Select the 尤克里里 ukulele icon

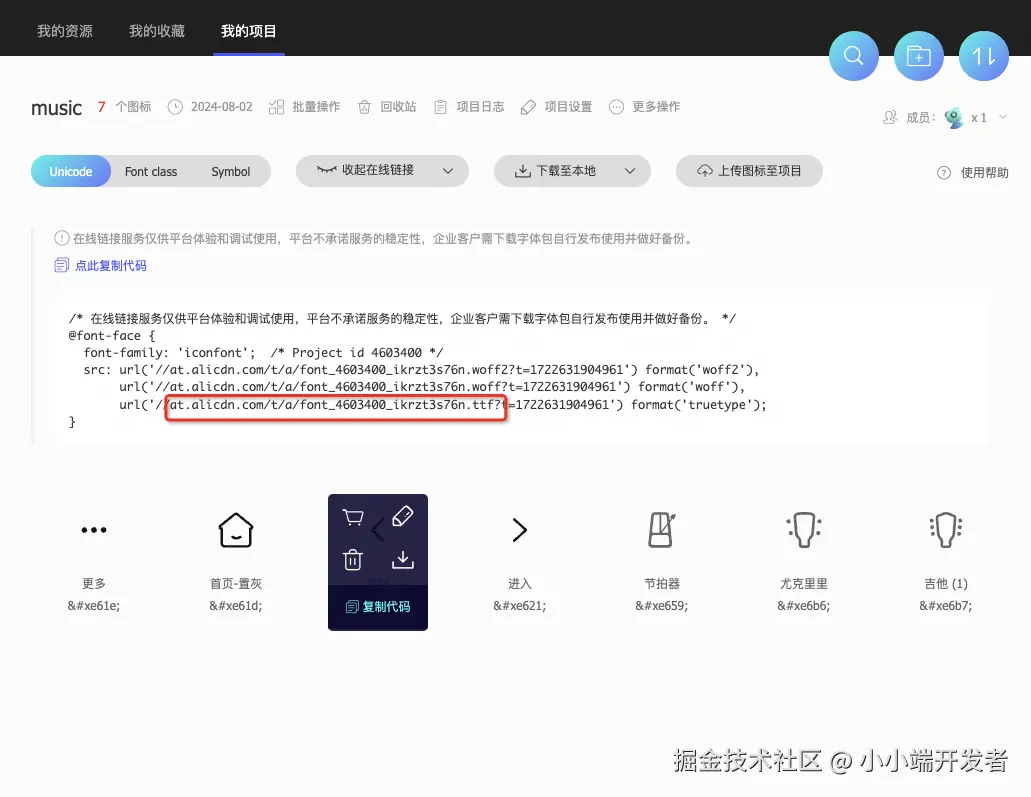coord(803,530)
